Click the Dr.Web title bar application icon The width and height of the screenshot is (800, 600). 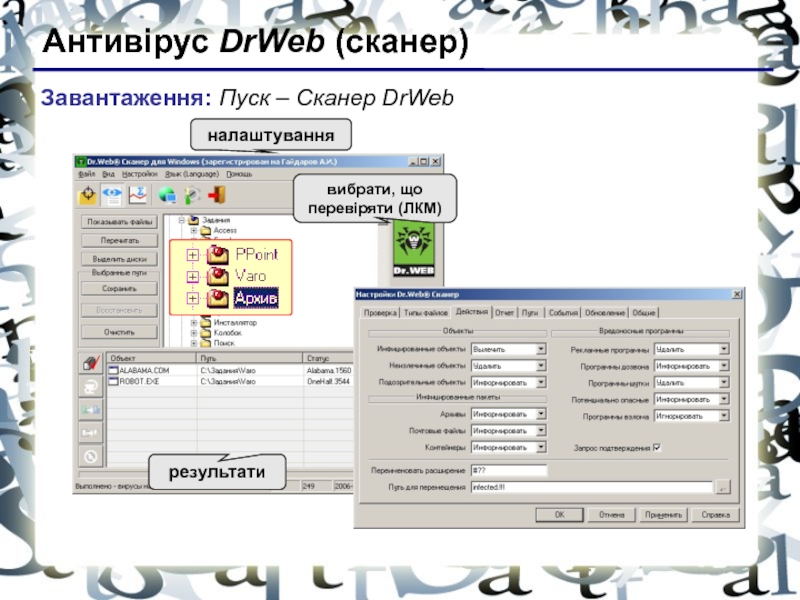point(81,162)
